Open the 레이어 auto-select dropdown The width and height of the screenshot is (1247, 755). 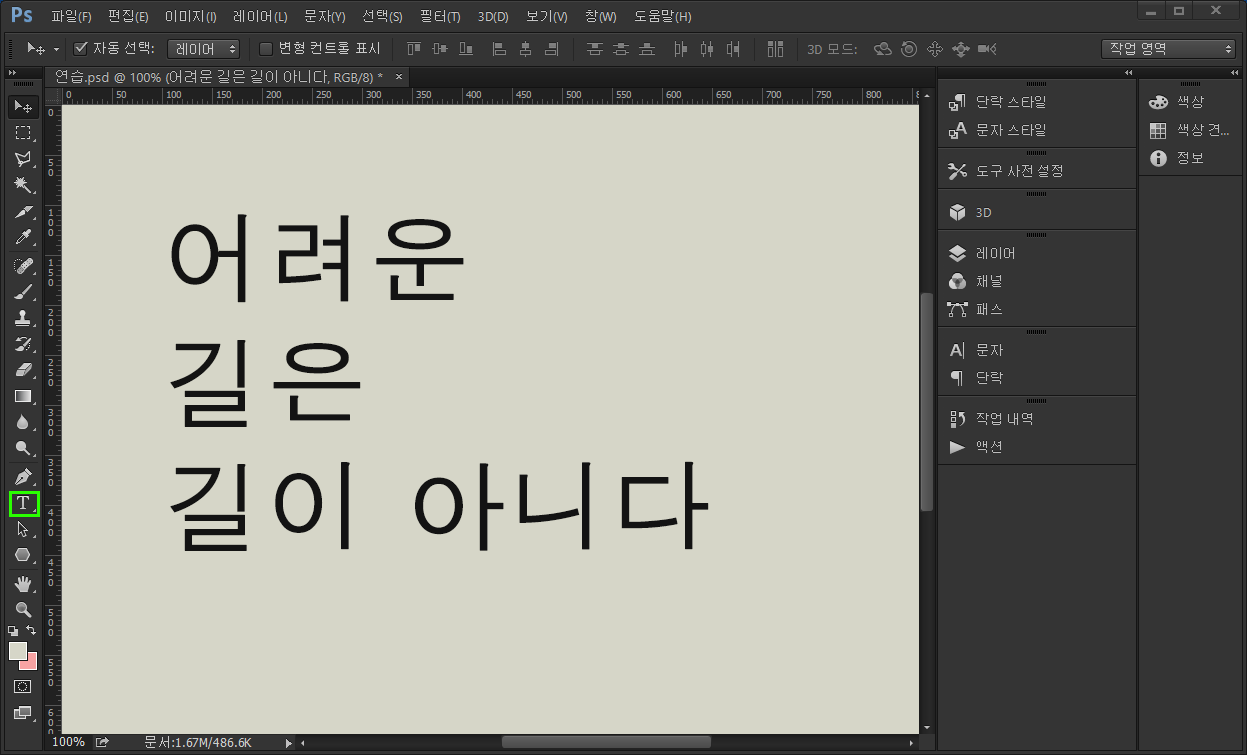tap(203, 48)
